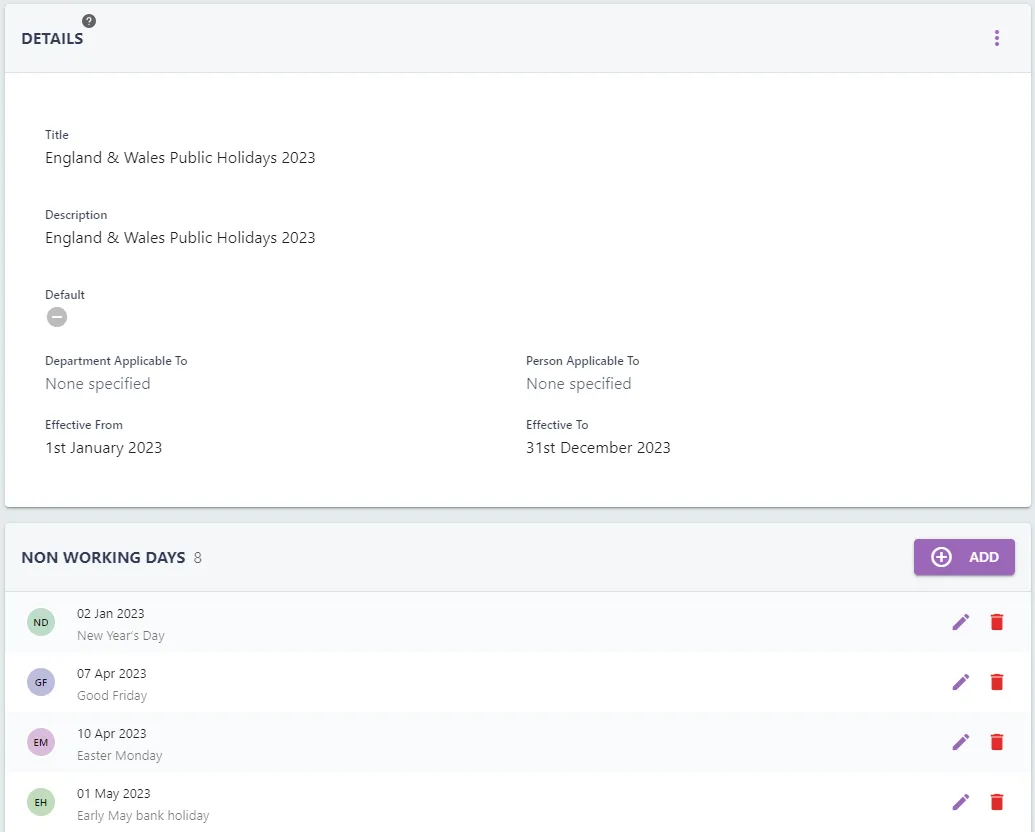The width and height of the screenshot is (1035, 832).
Task: Select the 10 Apr 2023 date text
Action: pyautogui.click(x=112, y=734)
